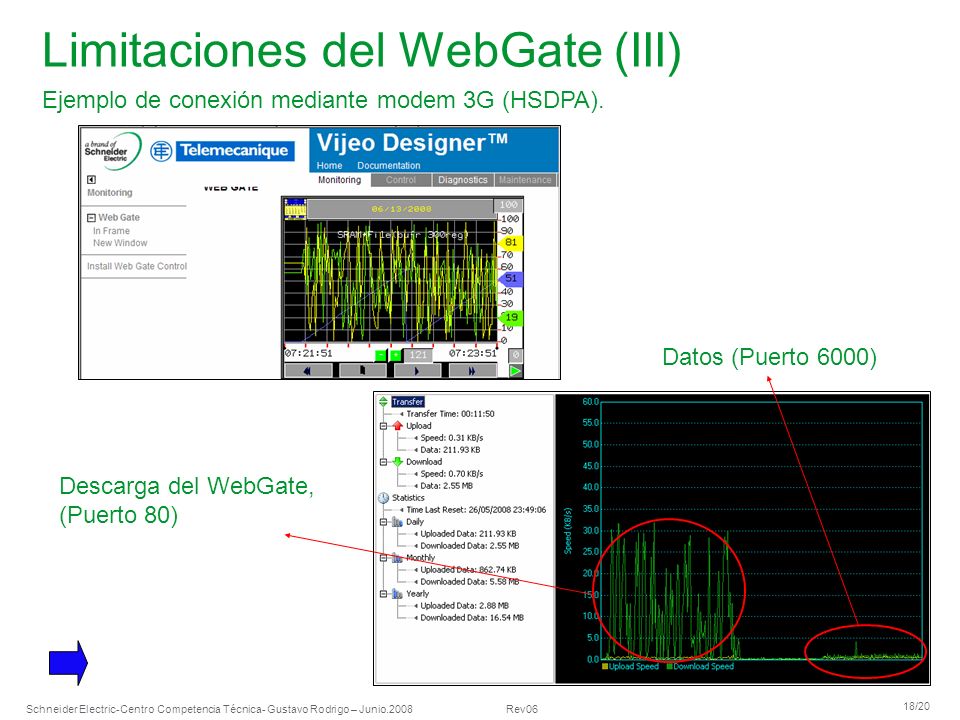Collapse the Monthly statistics node
The image size is (960, 720).
[383, 558]
